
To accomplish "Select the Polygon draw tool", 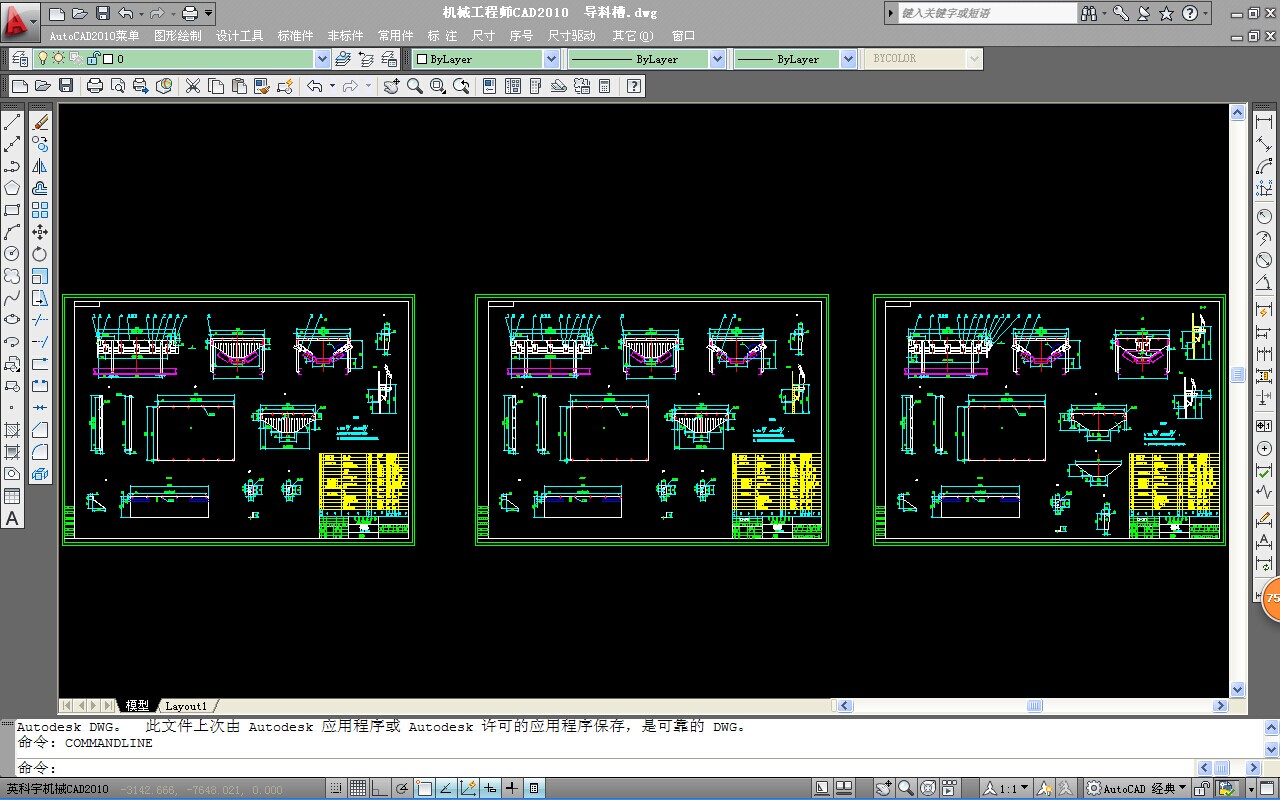I will coord(12,188).
